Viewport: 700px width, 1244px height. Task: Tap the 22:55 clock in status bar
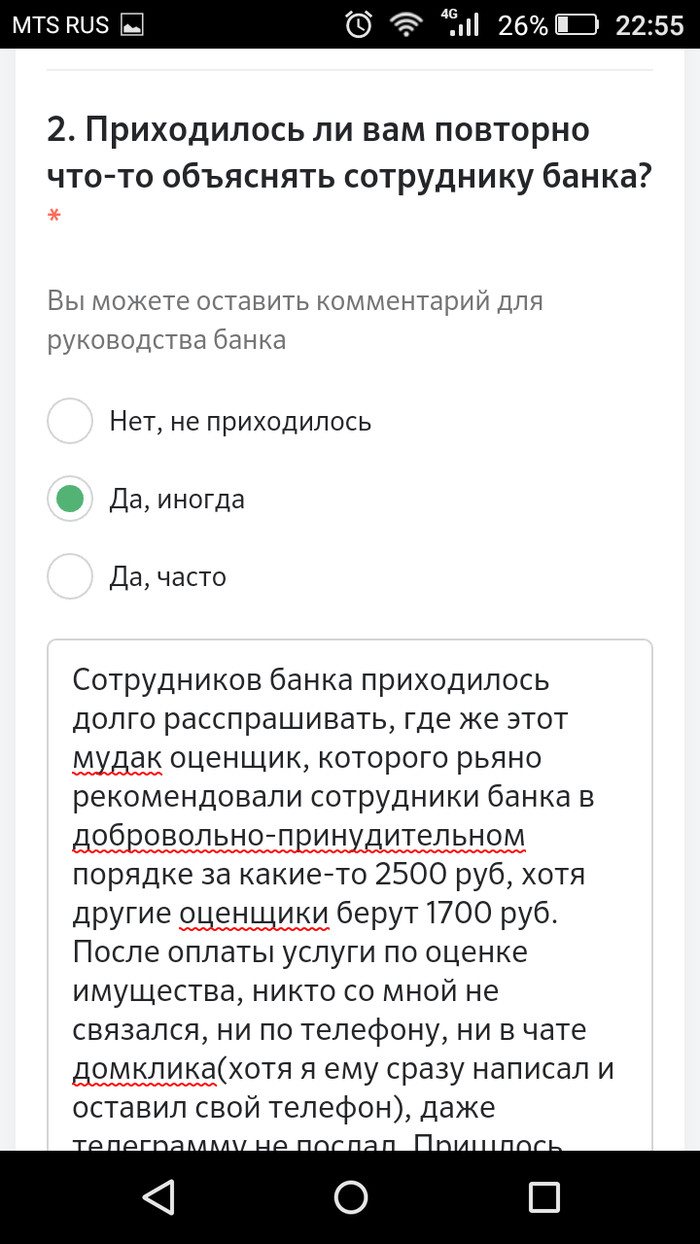pos(649,25)
